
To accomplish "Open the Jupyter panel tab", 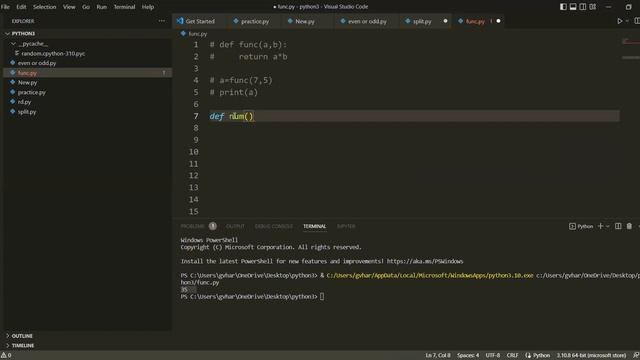I will click(346, 226).
